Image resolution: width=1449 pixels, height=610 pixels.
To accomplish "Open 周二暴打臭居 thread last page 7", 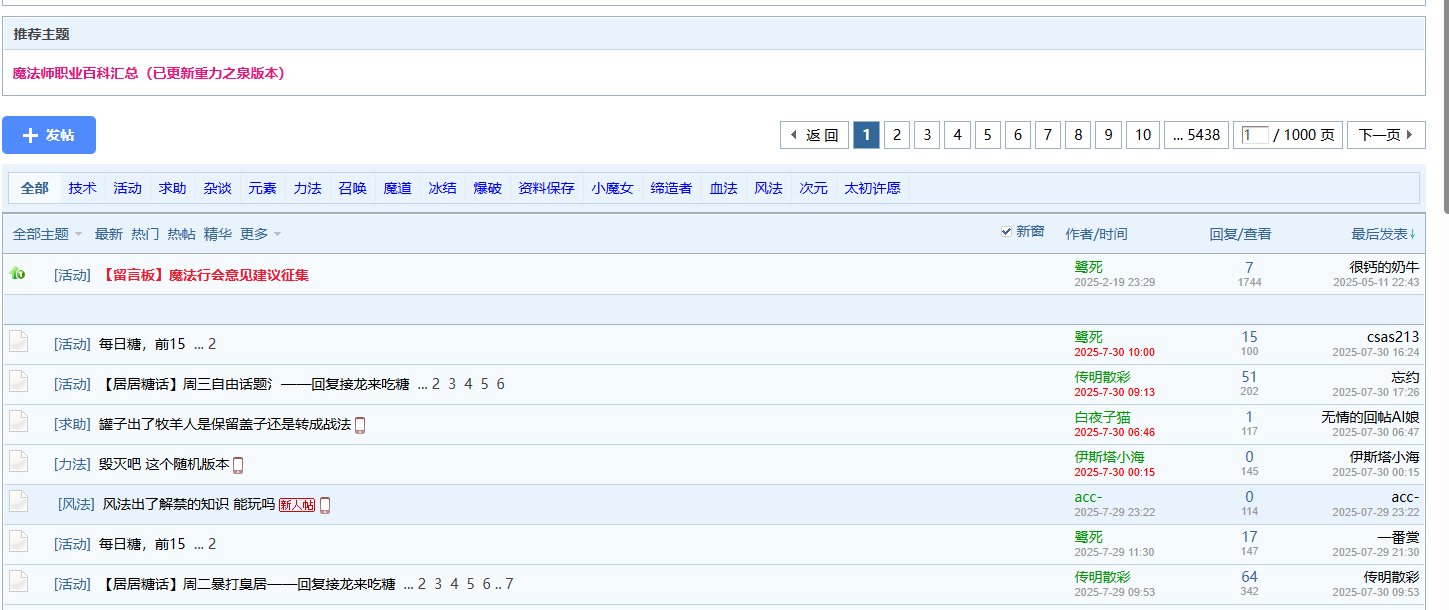I will (x=510, y=584).
